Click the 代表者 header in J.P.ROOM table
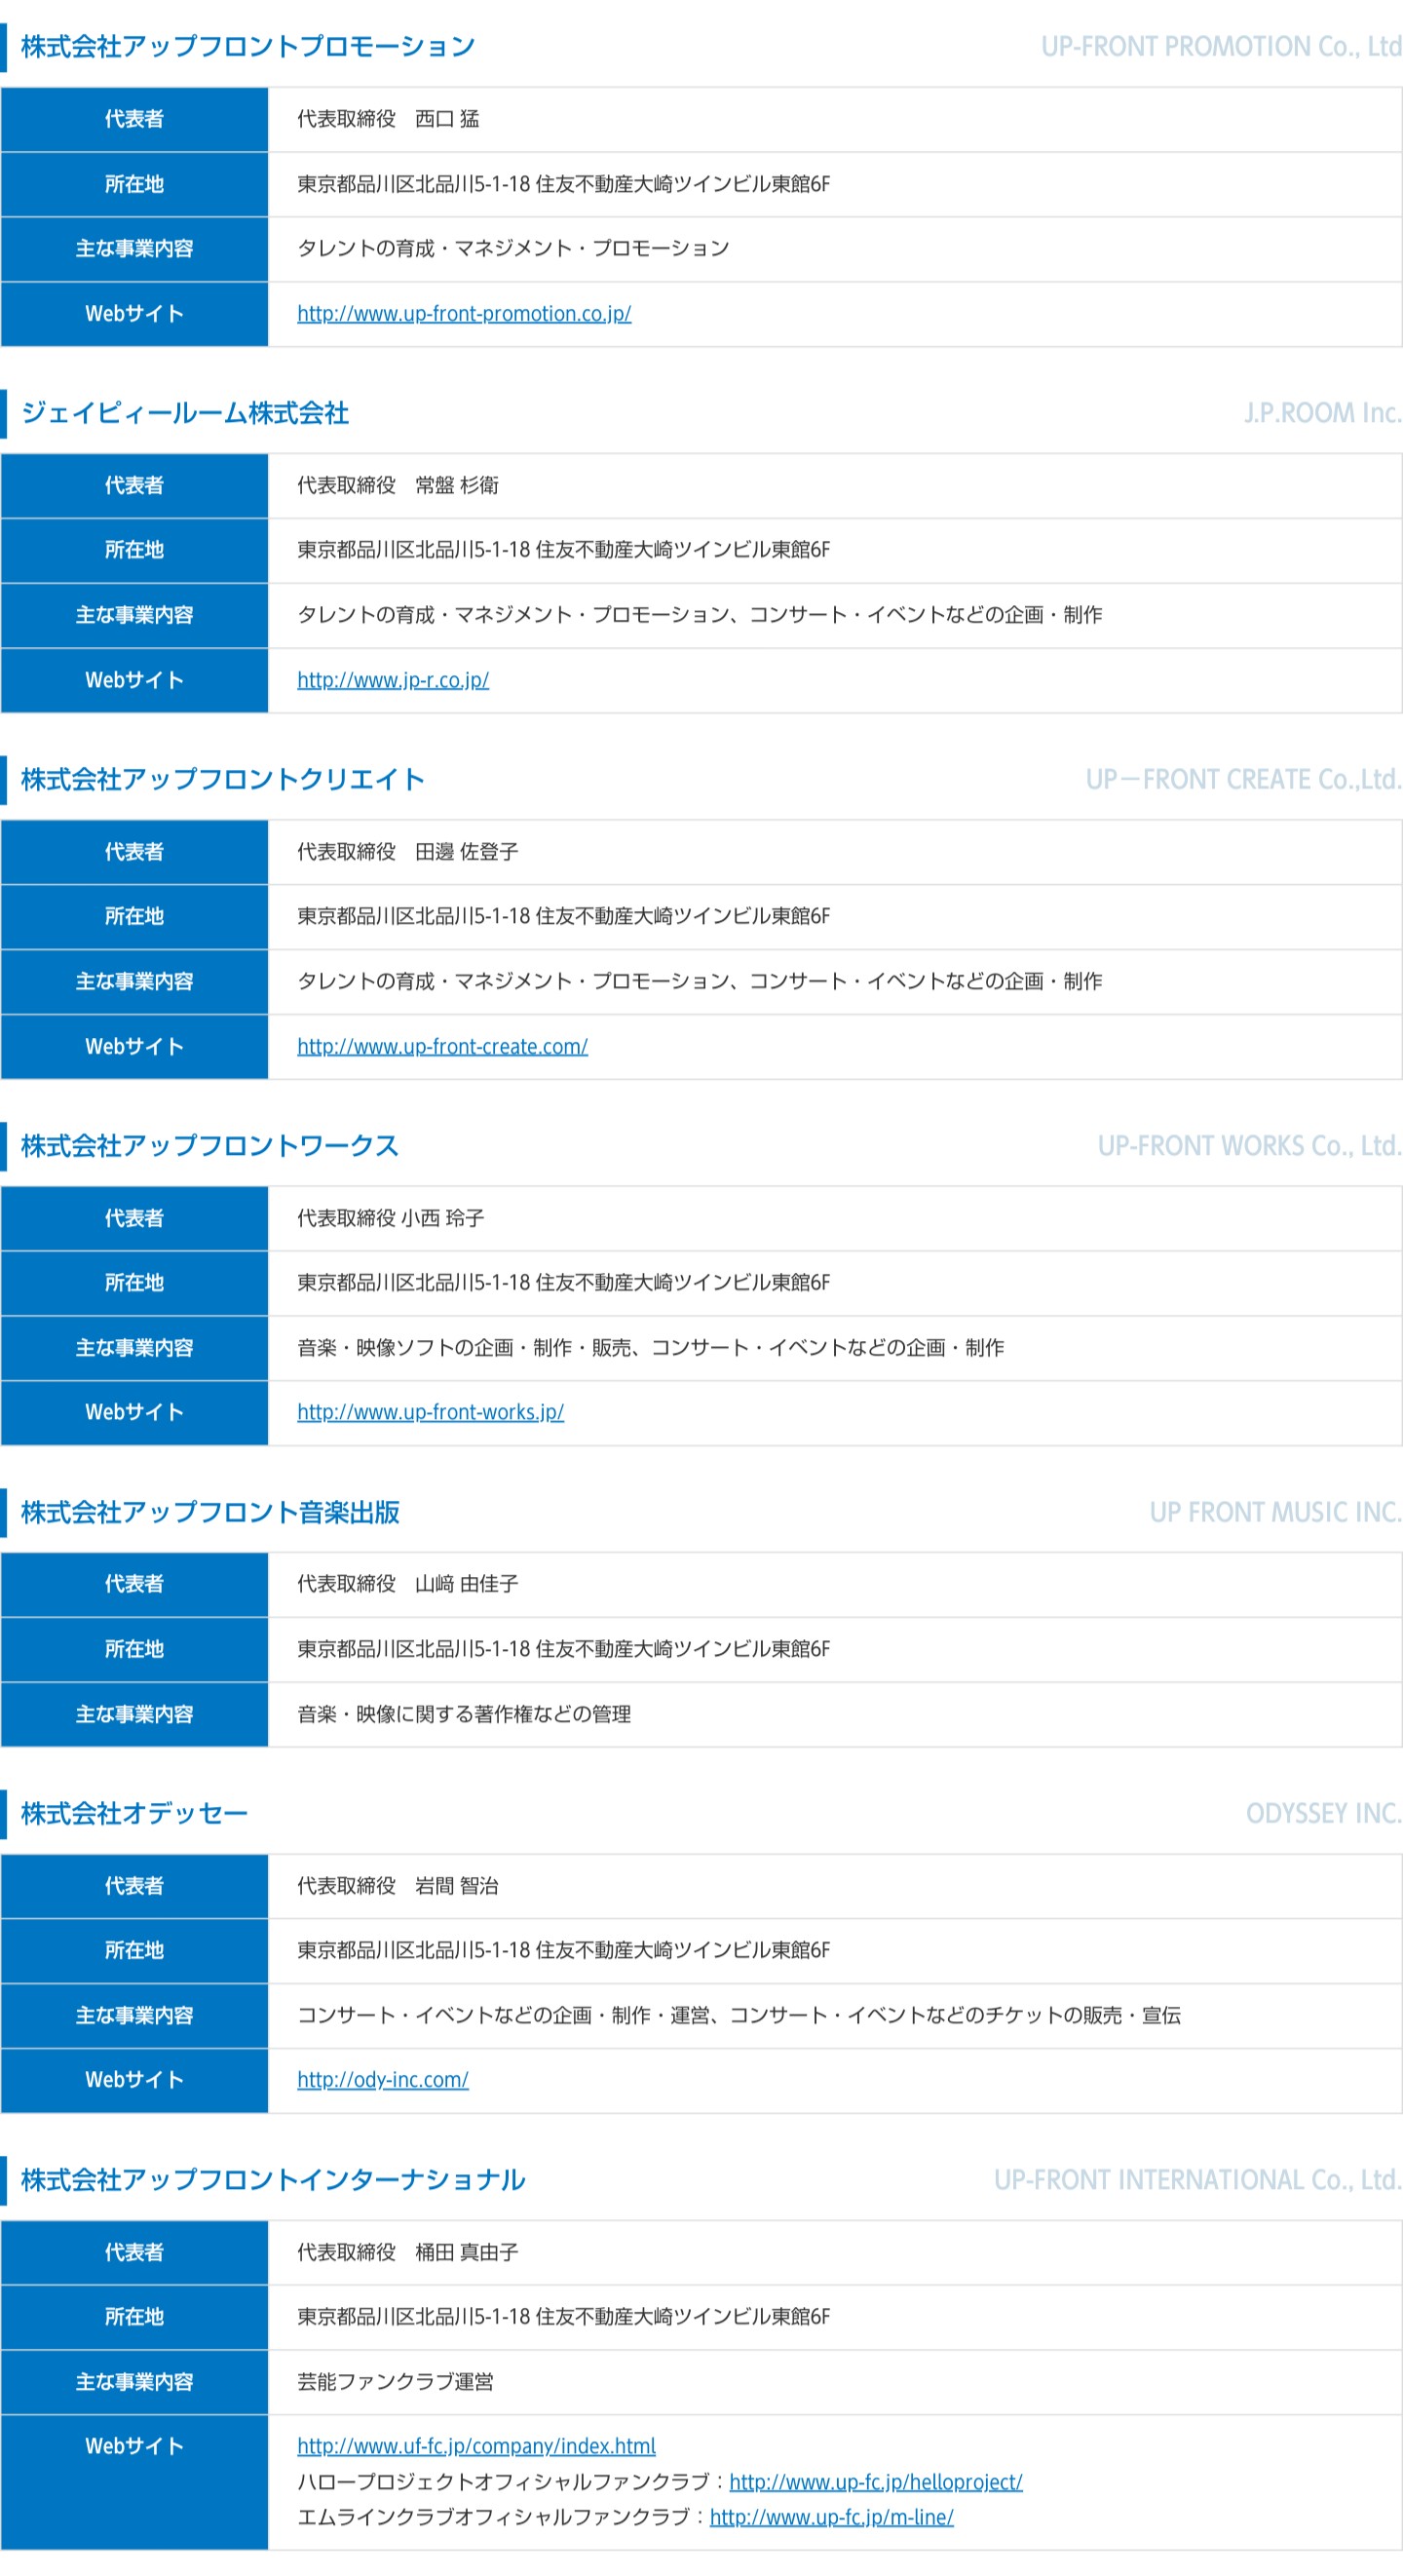 pyautogui.click(x=135, y=485)
